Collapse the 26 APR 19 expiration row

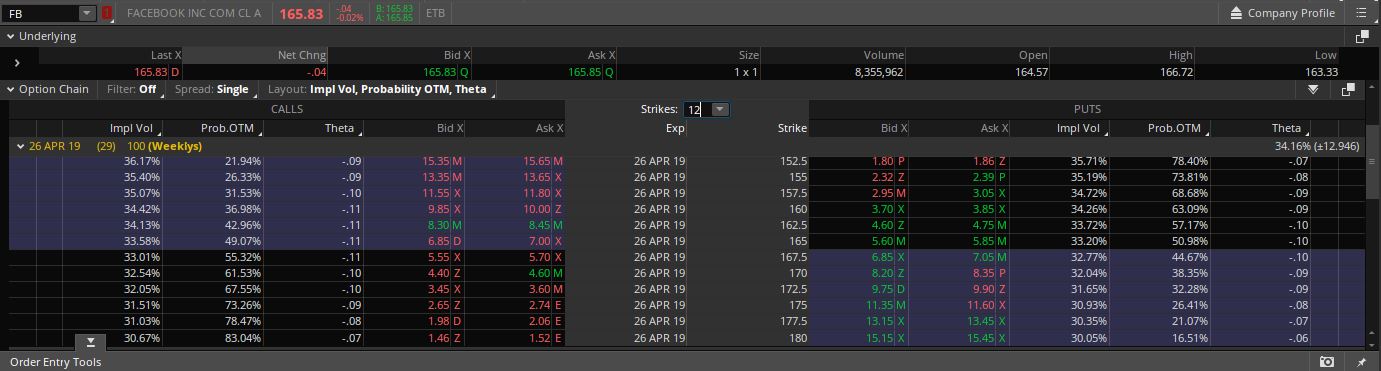[20, 146]
